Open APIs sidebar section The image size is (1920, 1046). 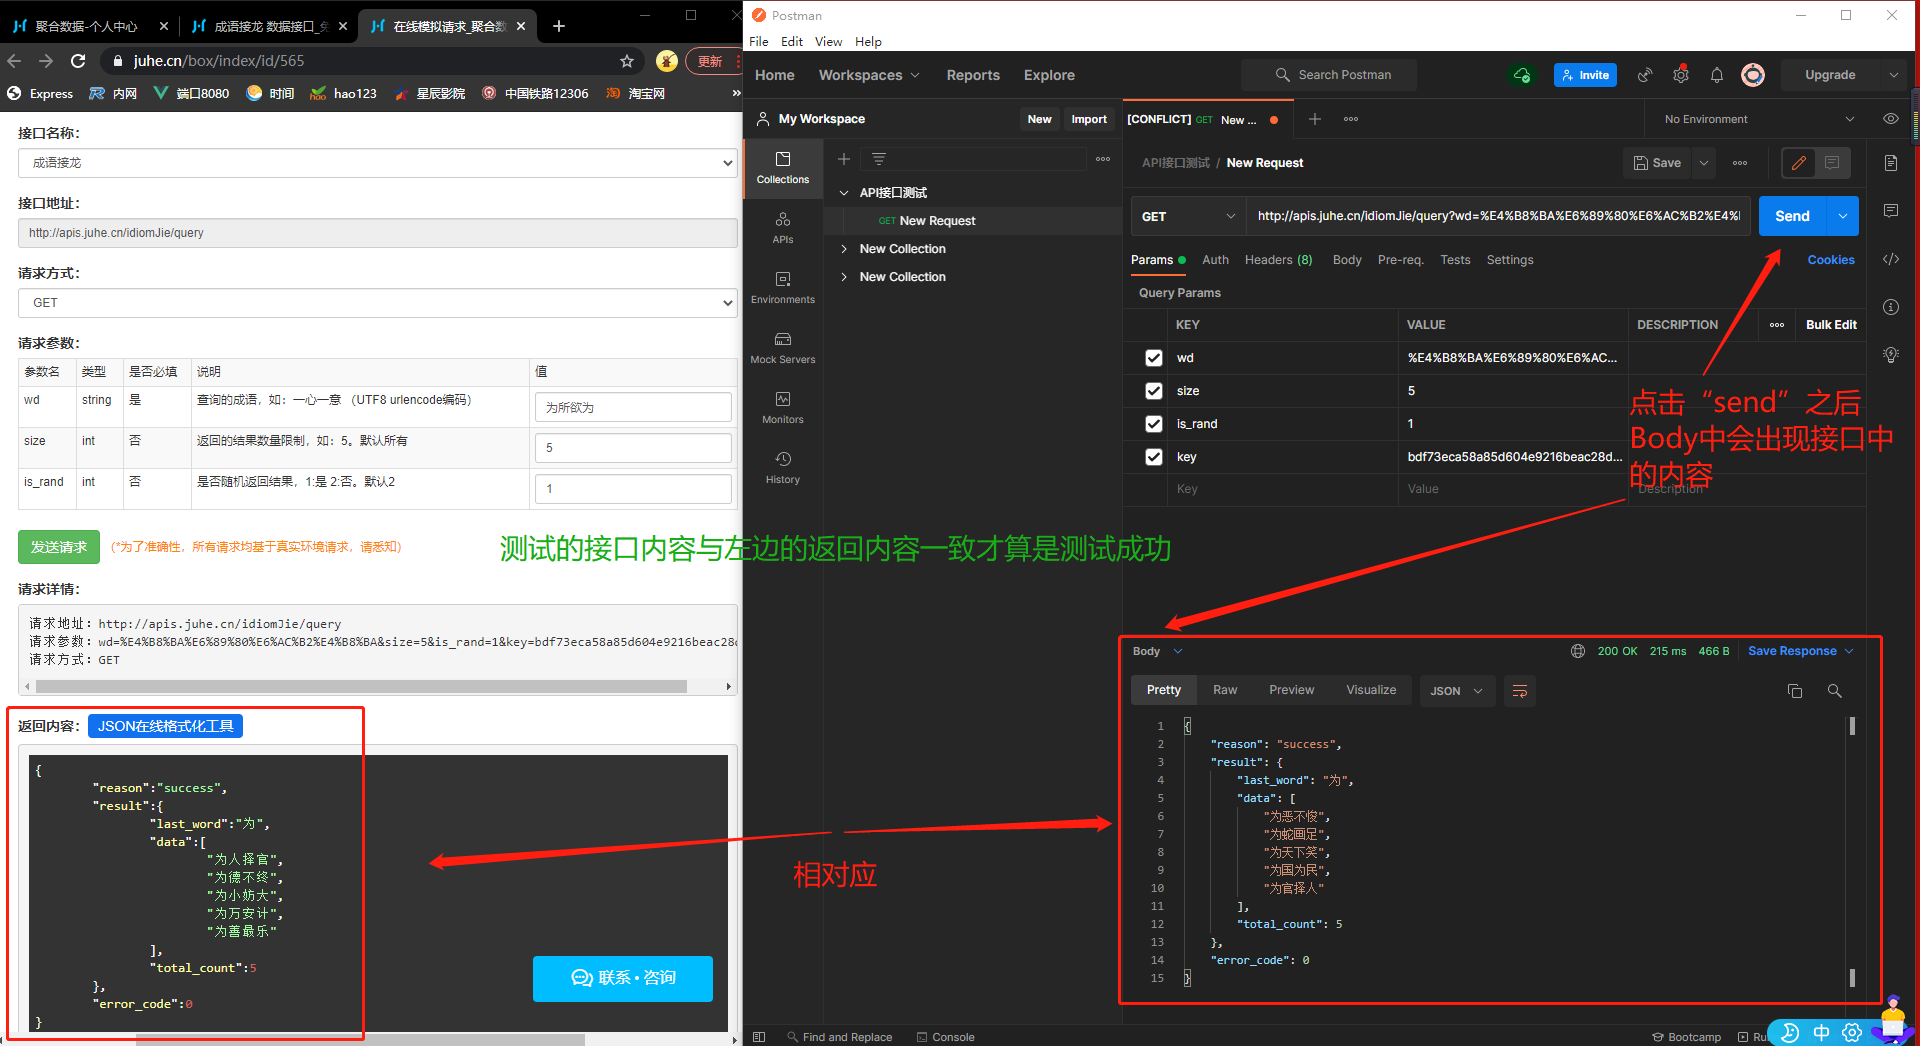coord(782,227)
